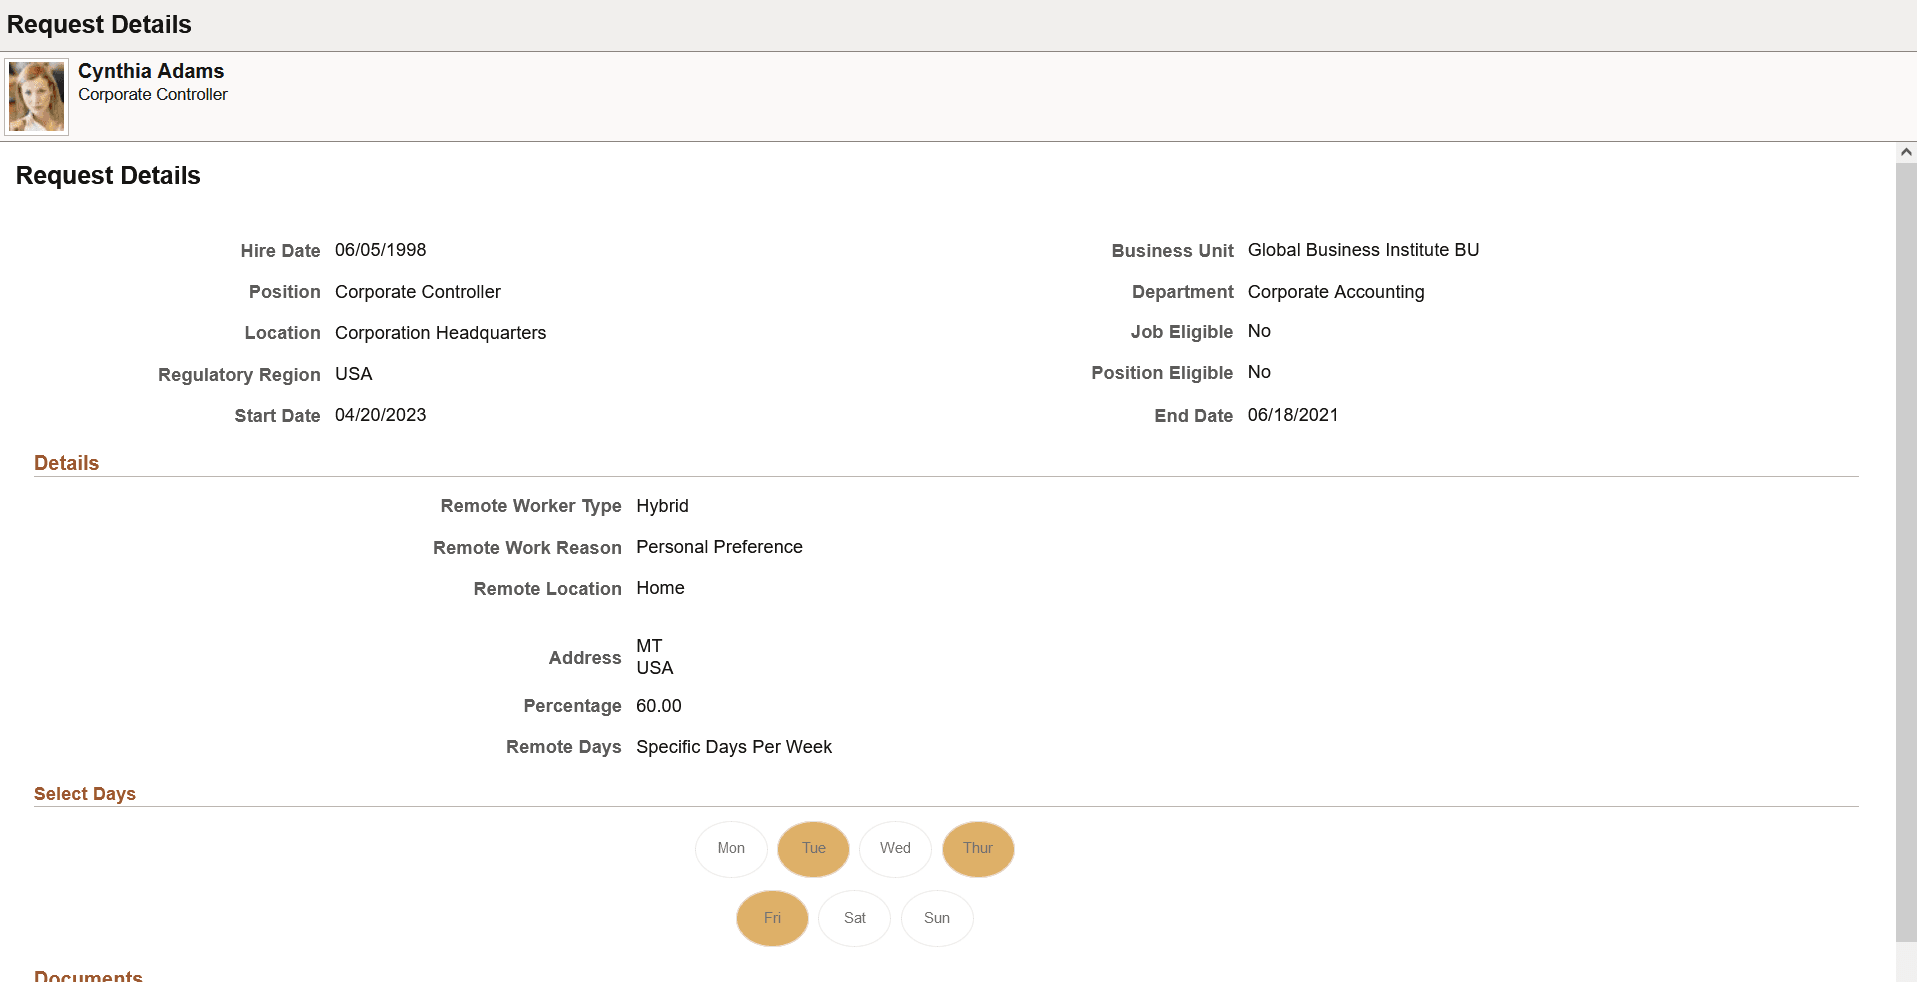This screenshot has width=1917, height=982.
Task: Select Saturday as a remote day
Action: point(853,918)
